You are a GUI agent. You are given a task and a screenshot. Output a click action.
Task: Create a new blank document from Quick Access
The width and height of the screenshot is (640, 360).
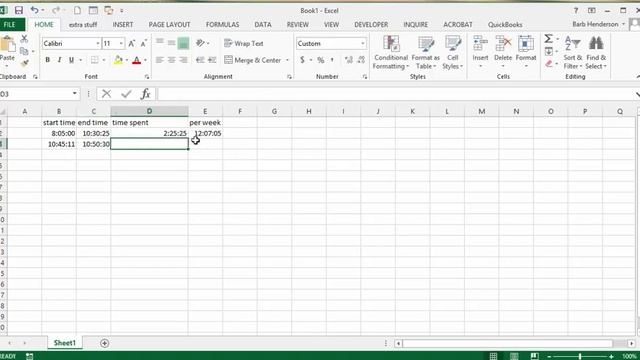coord(77,11)
